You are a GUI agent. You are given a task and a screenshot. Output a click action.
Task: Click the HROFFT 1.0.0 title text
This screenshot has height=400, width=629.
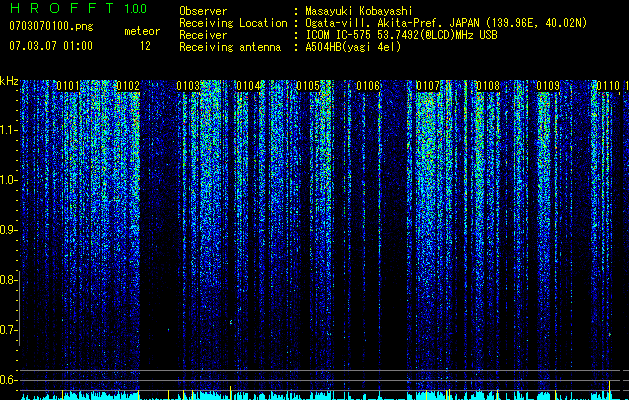click(x=78, y=8)
